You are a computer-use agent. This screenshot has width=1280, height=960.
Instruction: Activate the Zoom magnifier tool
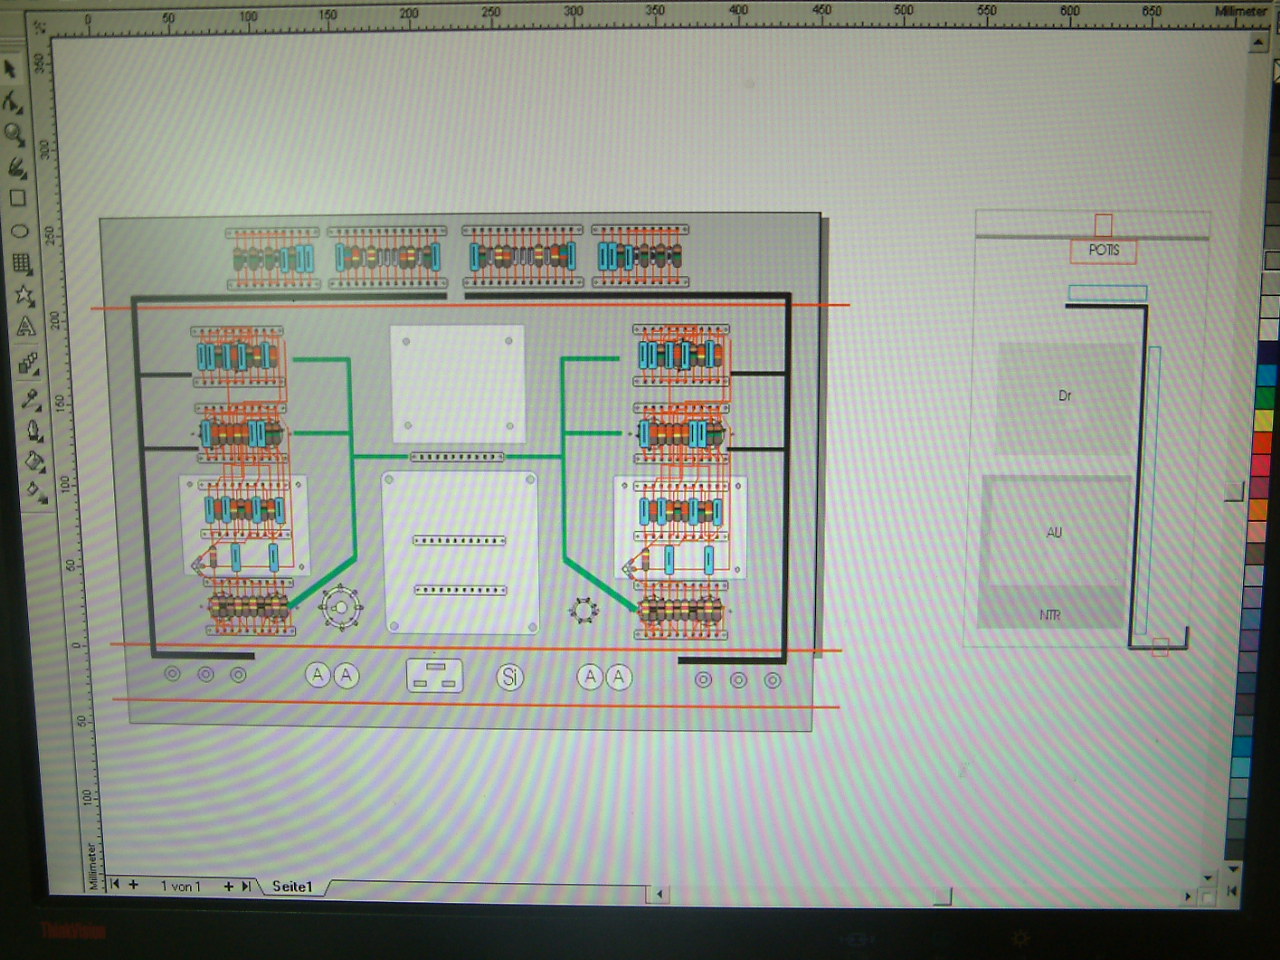click(x=14, y=134)
